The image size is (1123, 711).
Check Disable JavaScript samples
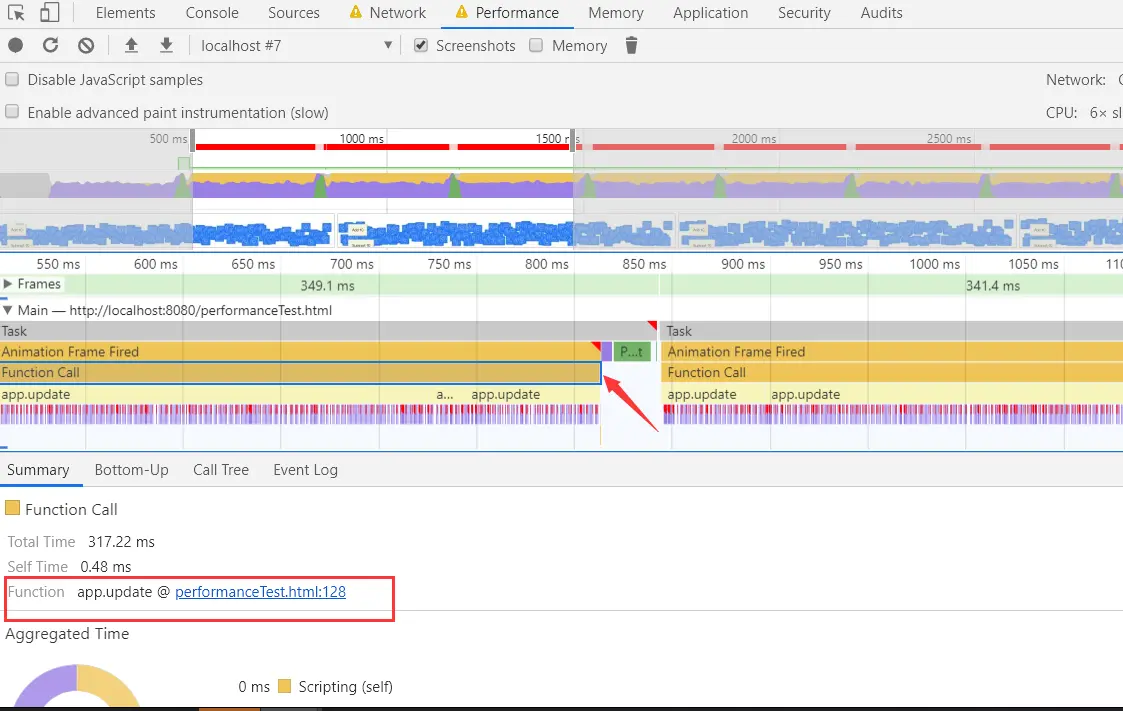(x=12, y=79)
